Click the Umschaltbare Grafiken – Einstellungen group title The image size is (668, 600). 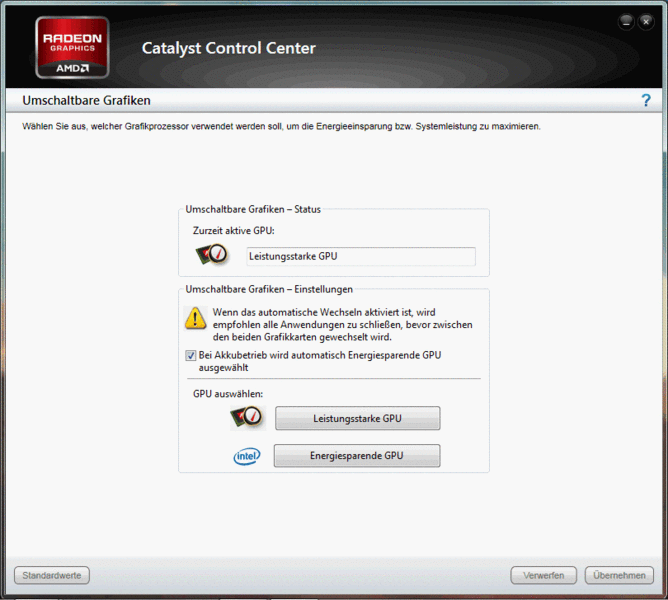(x=269, y=289)
